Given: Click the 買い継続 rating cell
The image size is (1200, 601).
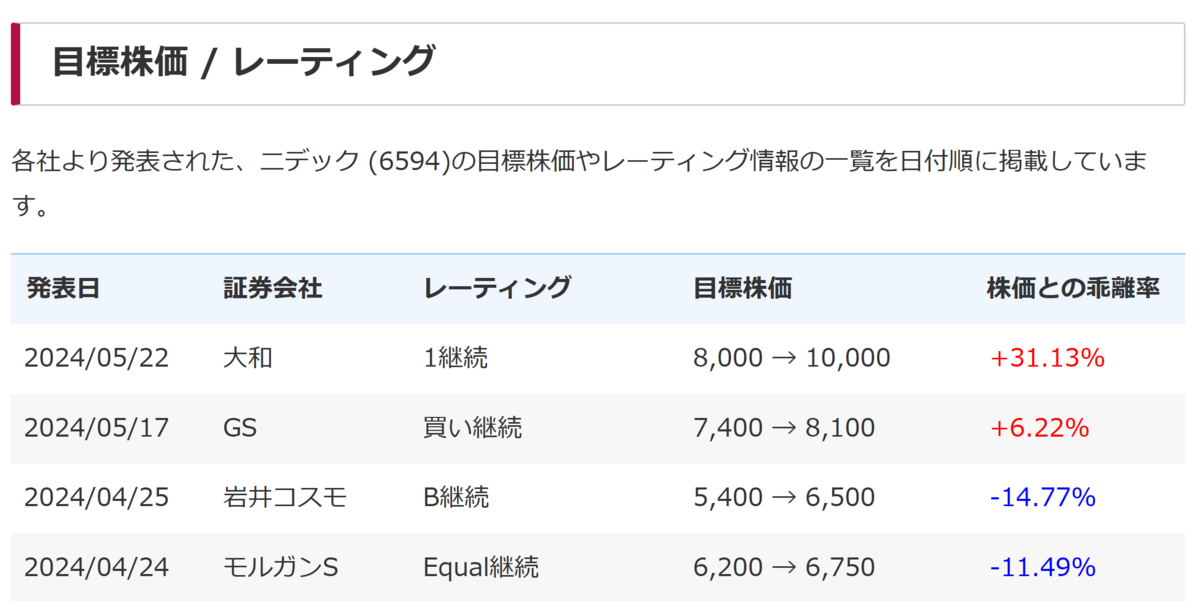Looking at the screenshot, I should [472, 428].
